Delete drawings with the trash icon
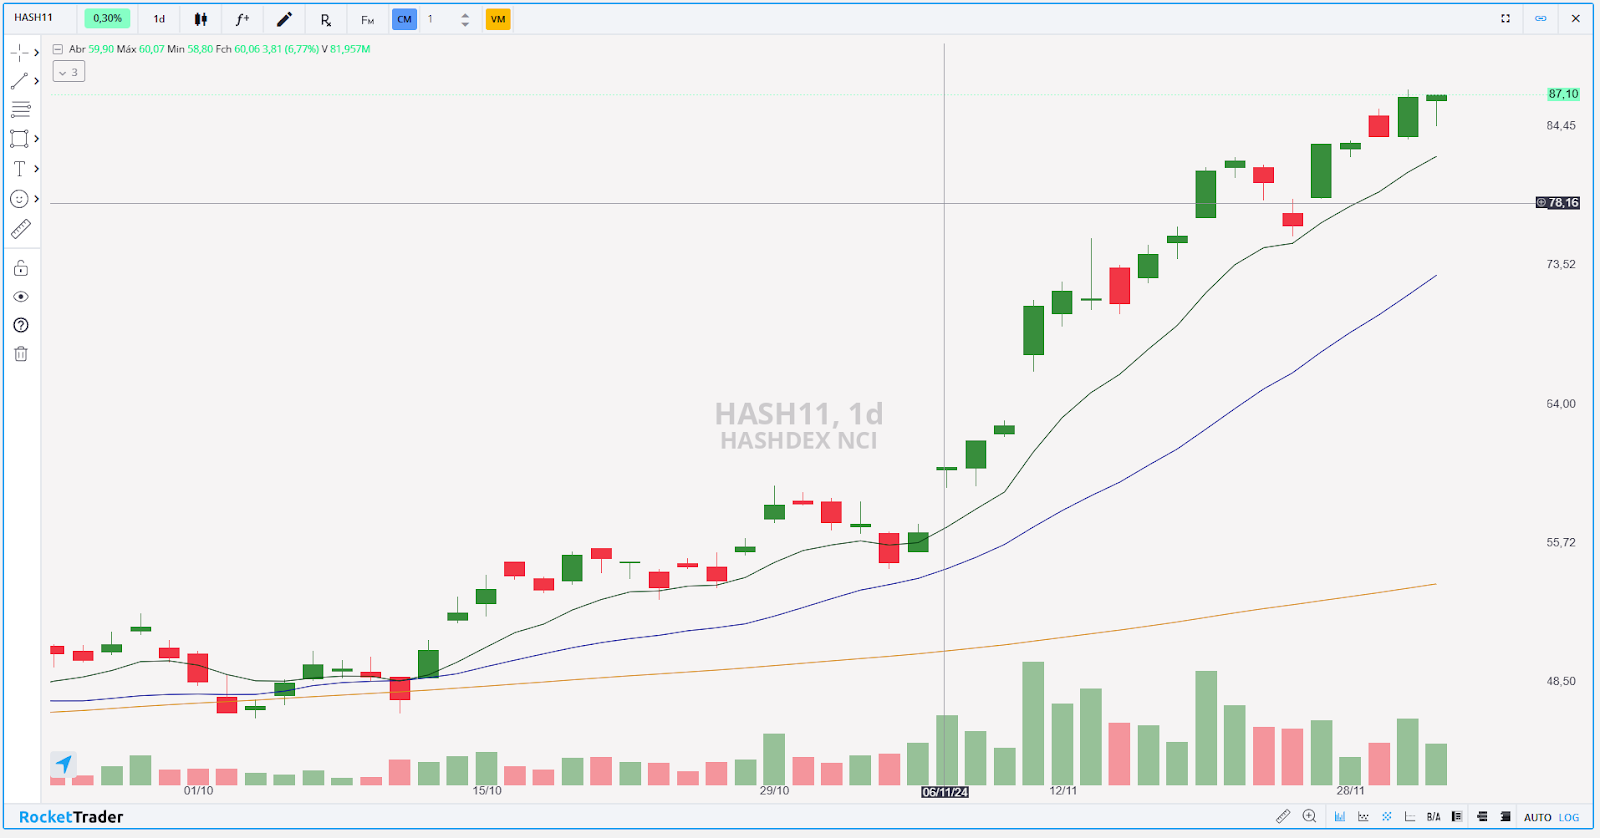1600x838 pixels. click(20, 354)
